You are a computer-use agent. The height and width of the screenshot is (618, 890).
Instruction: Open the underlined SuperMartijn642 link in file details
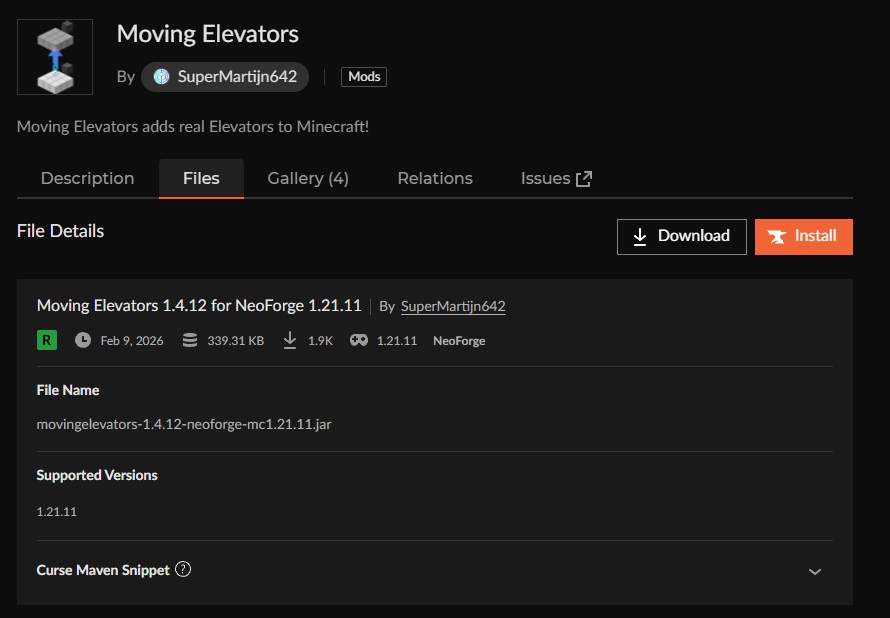pyautogui.click(x=453, y=306)
